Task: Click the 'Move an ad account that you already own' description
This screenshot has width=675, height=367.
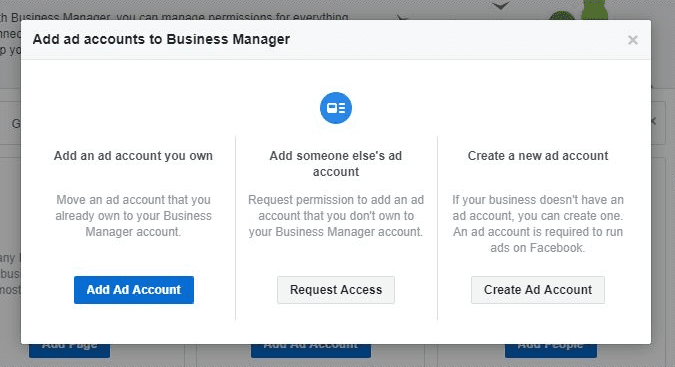Action: pyautogui.click(x=133, y=216)
